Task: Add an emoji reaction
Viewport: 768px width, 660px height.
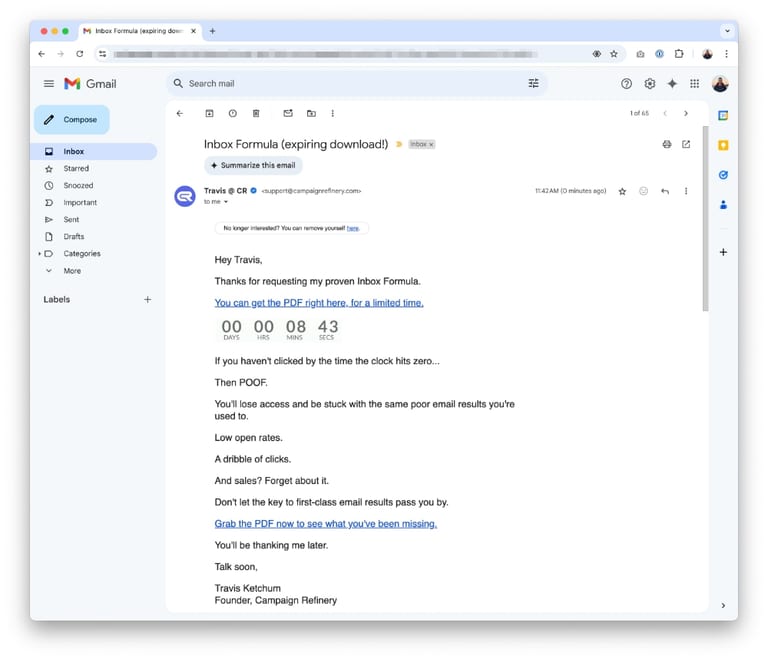Action: point(644,191)
